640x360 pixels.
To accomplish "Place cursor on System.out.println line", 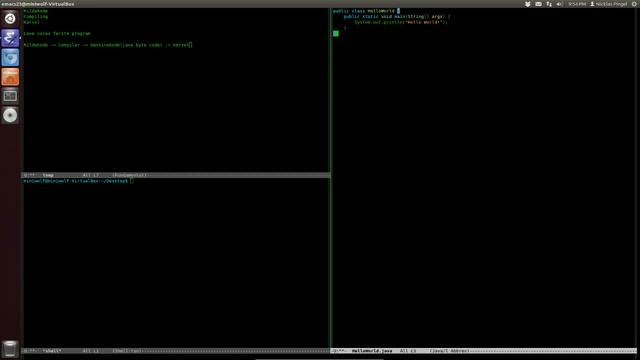I will tap(401, 22).
